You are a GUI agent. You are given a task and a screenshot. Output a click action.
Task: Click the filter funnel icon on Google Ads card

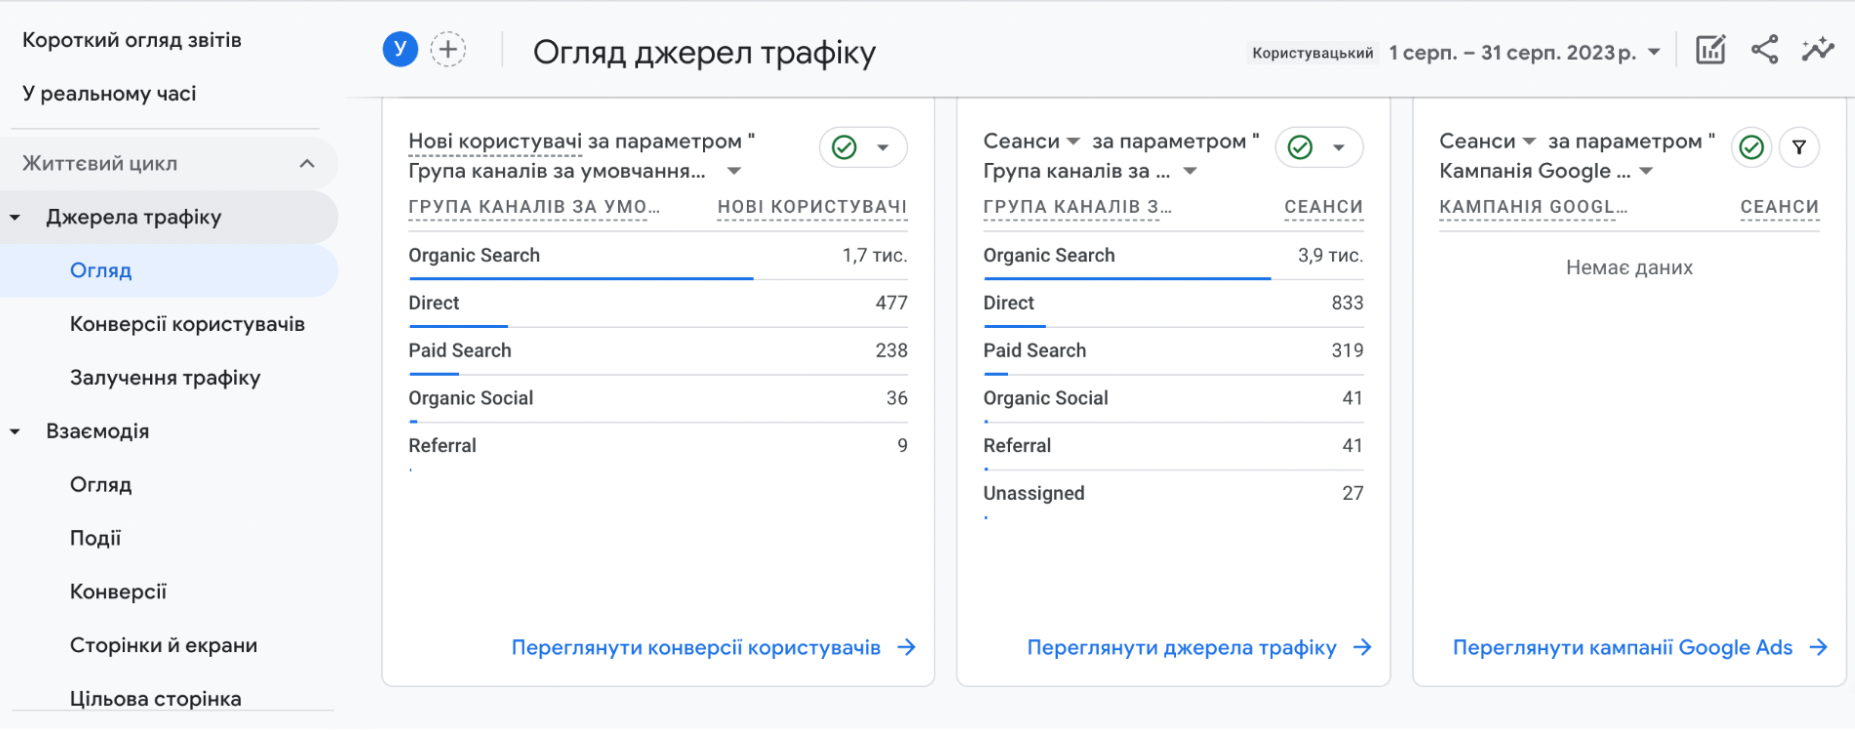[1799, 148]
